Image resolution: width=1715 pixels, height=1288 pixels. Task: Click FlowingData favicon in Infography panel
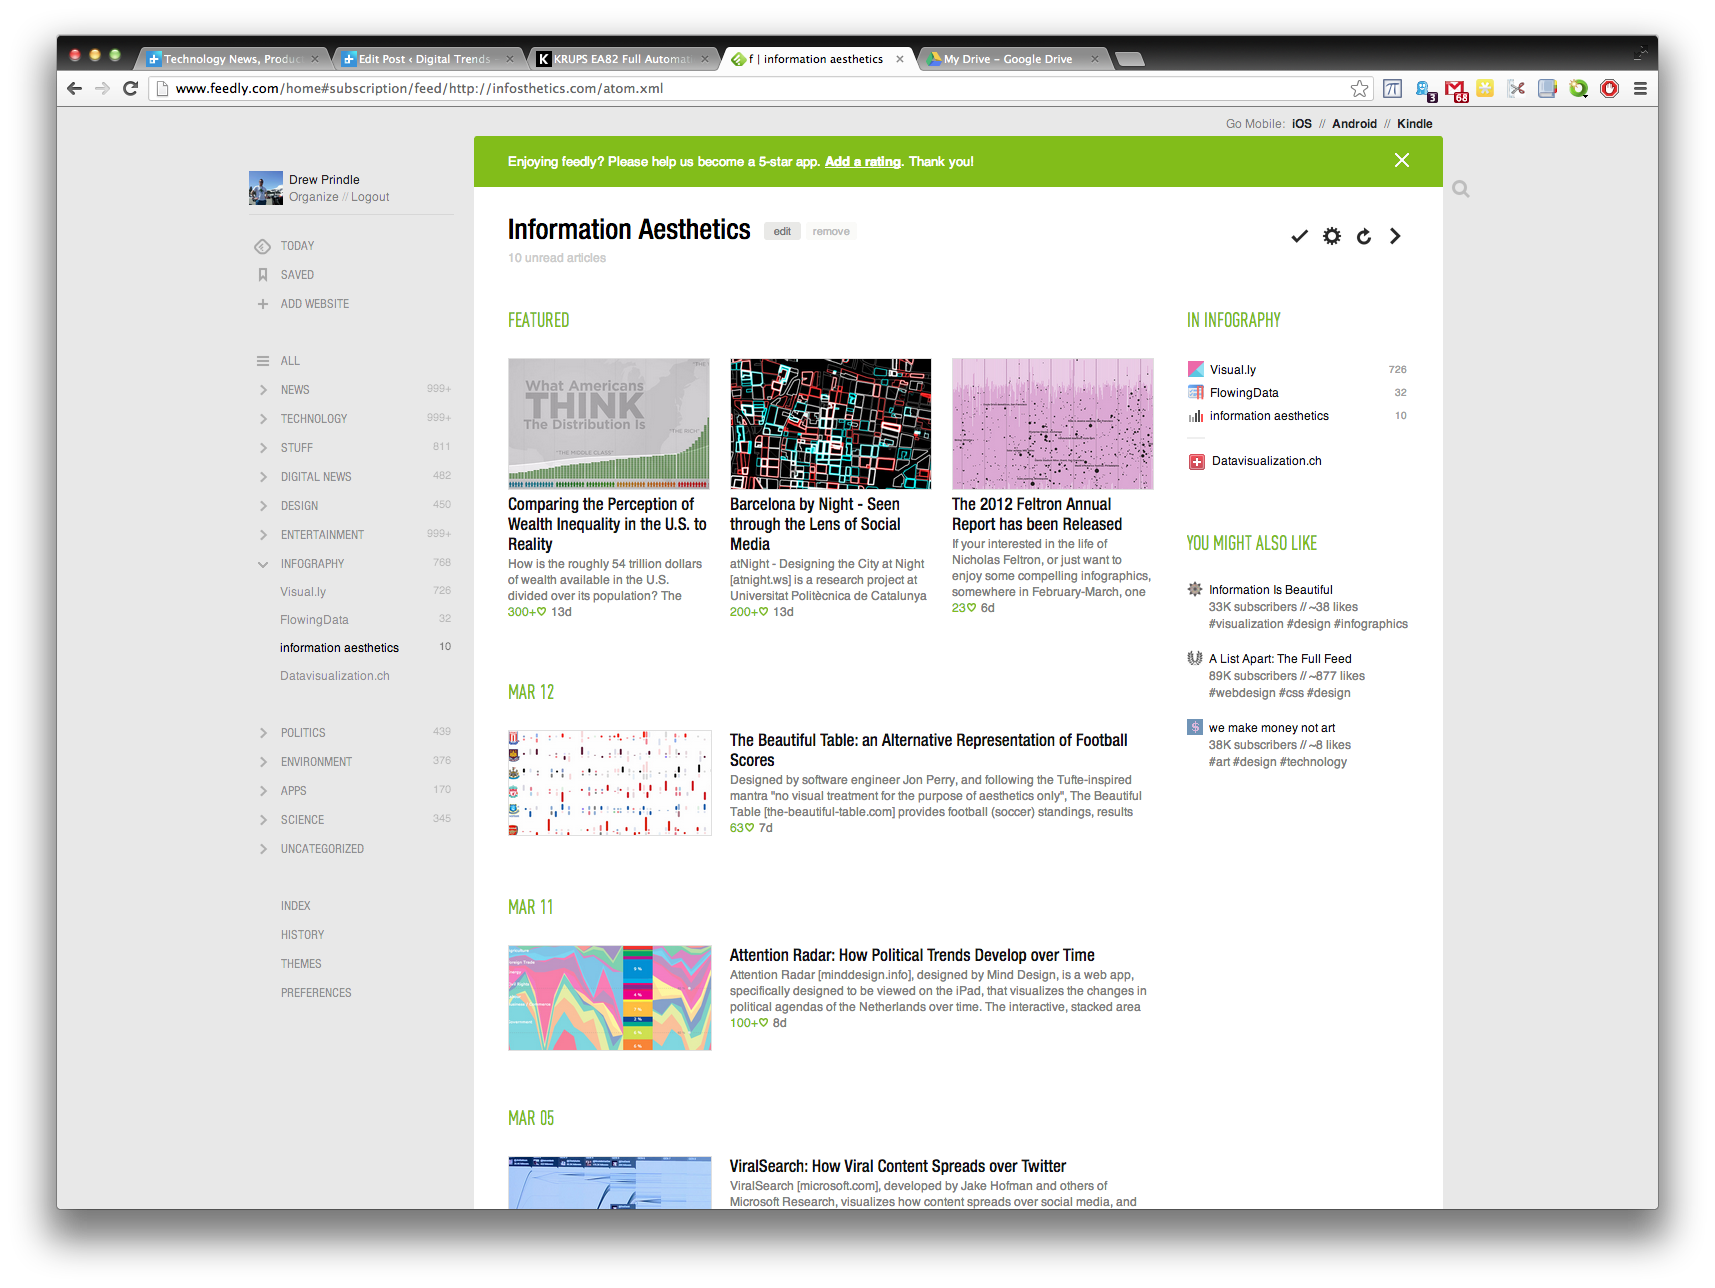tap(1196, 393)
